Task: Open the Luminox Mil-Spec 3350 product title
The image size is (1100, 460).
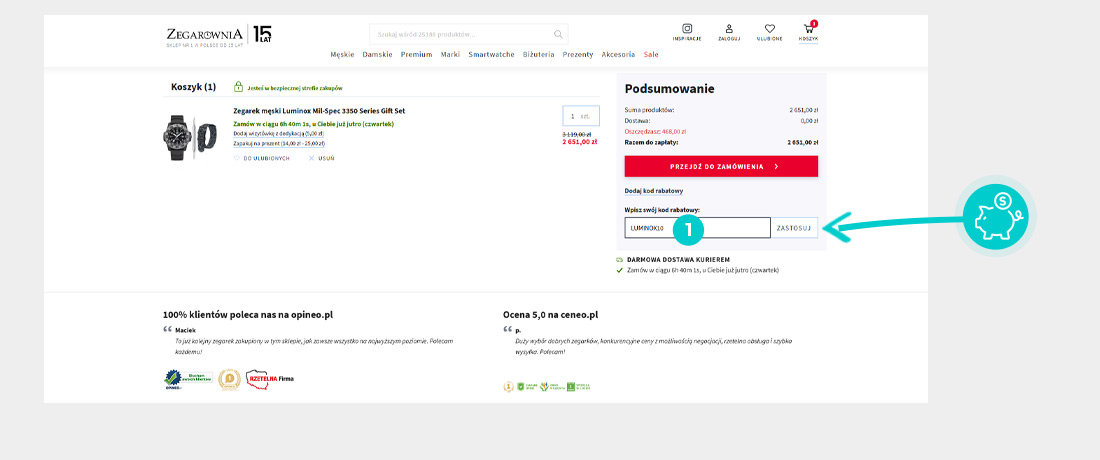Action: [x=319, y=111]
